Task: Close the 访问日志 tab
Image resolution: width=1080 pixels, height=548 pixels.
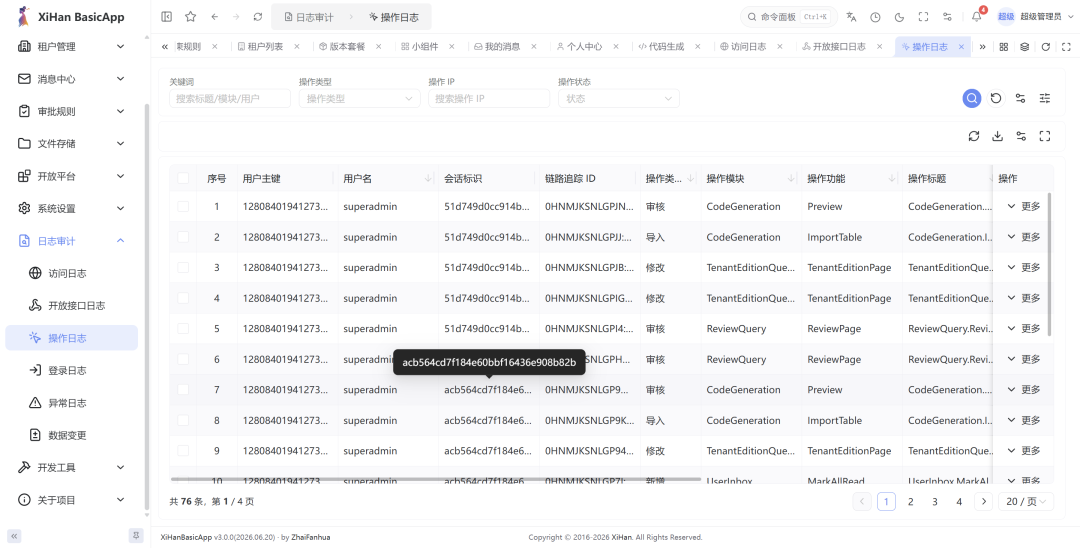Action: click(780, 47)
